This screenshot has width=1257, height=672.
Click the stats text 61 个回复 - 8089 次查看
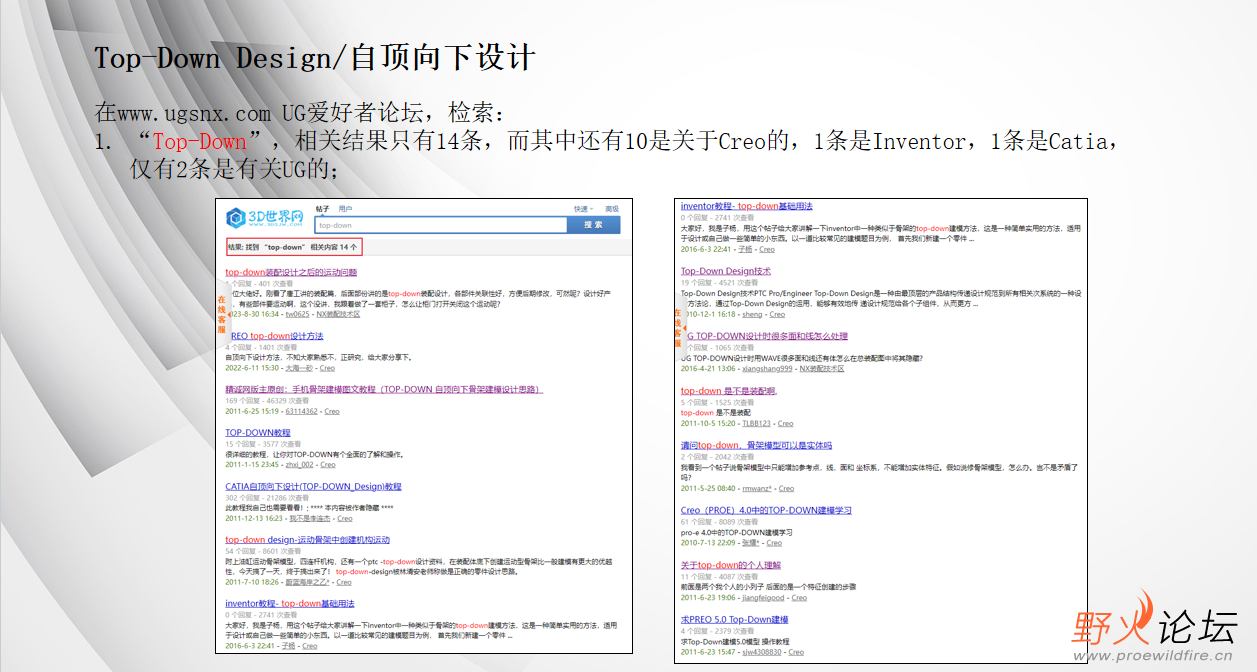coord(721,522)
